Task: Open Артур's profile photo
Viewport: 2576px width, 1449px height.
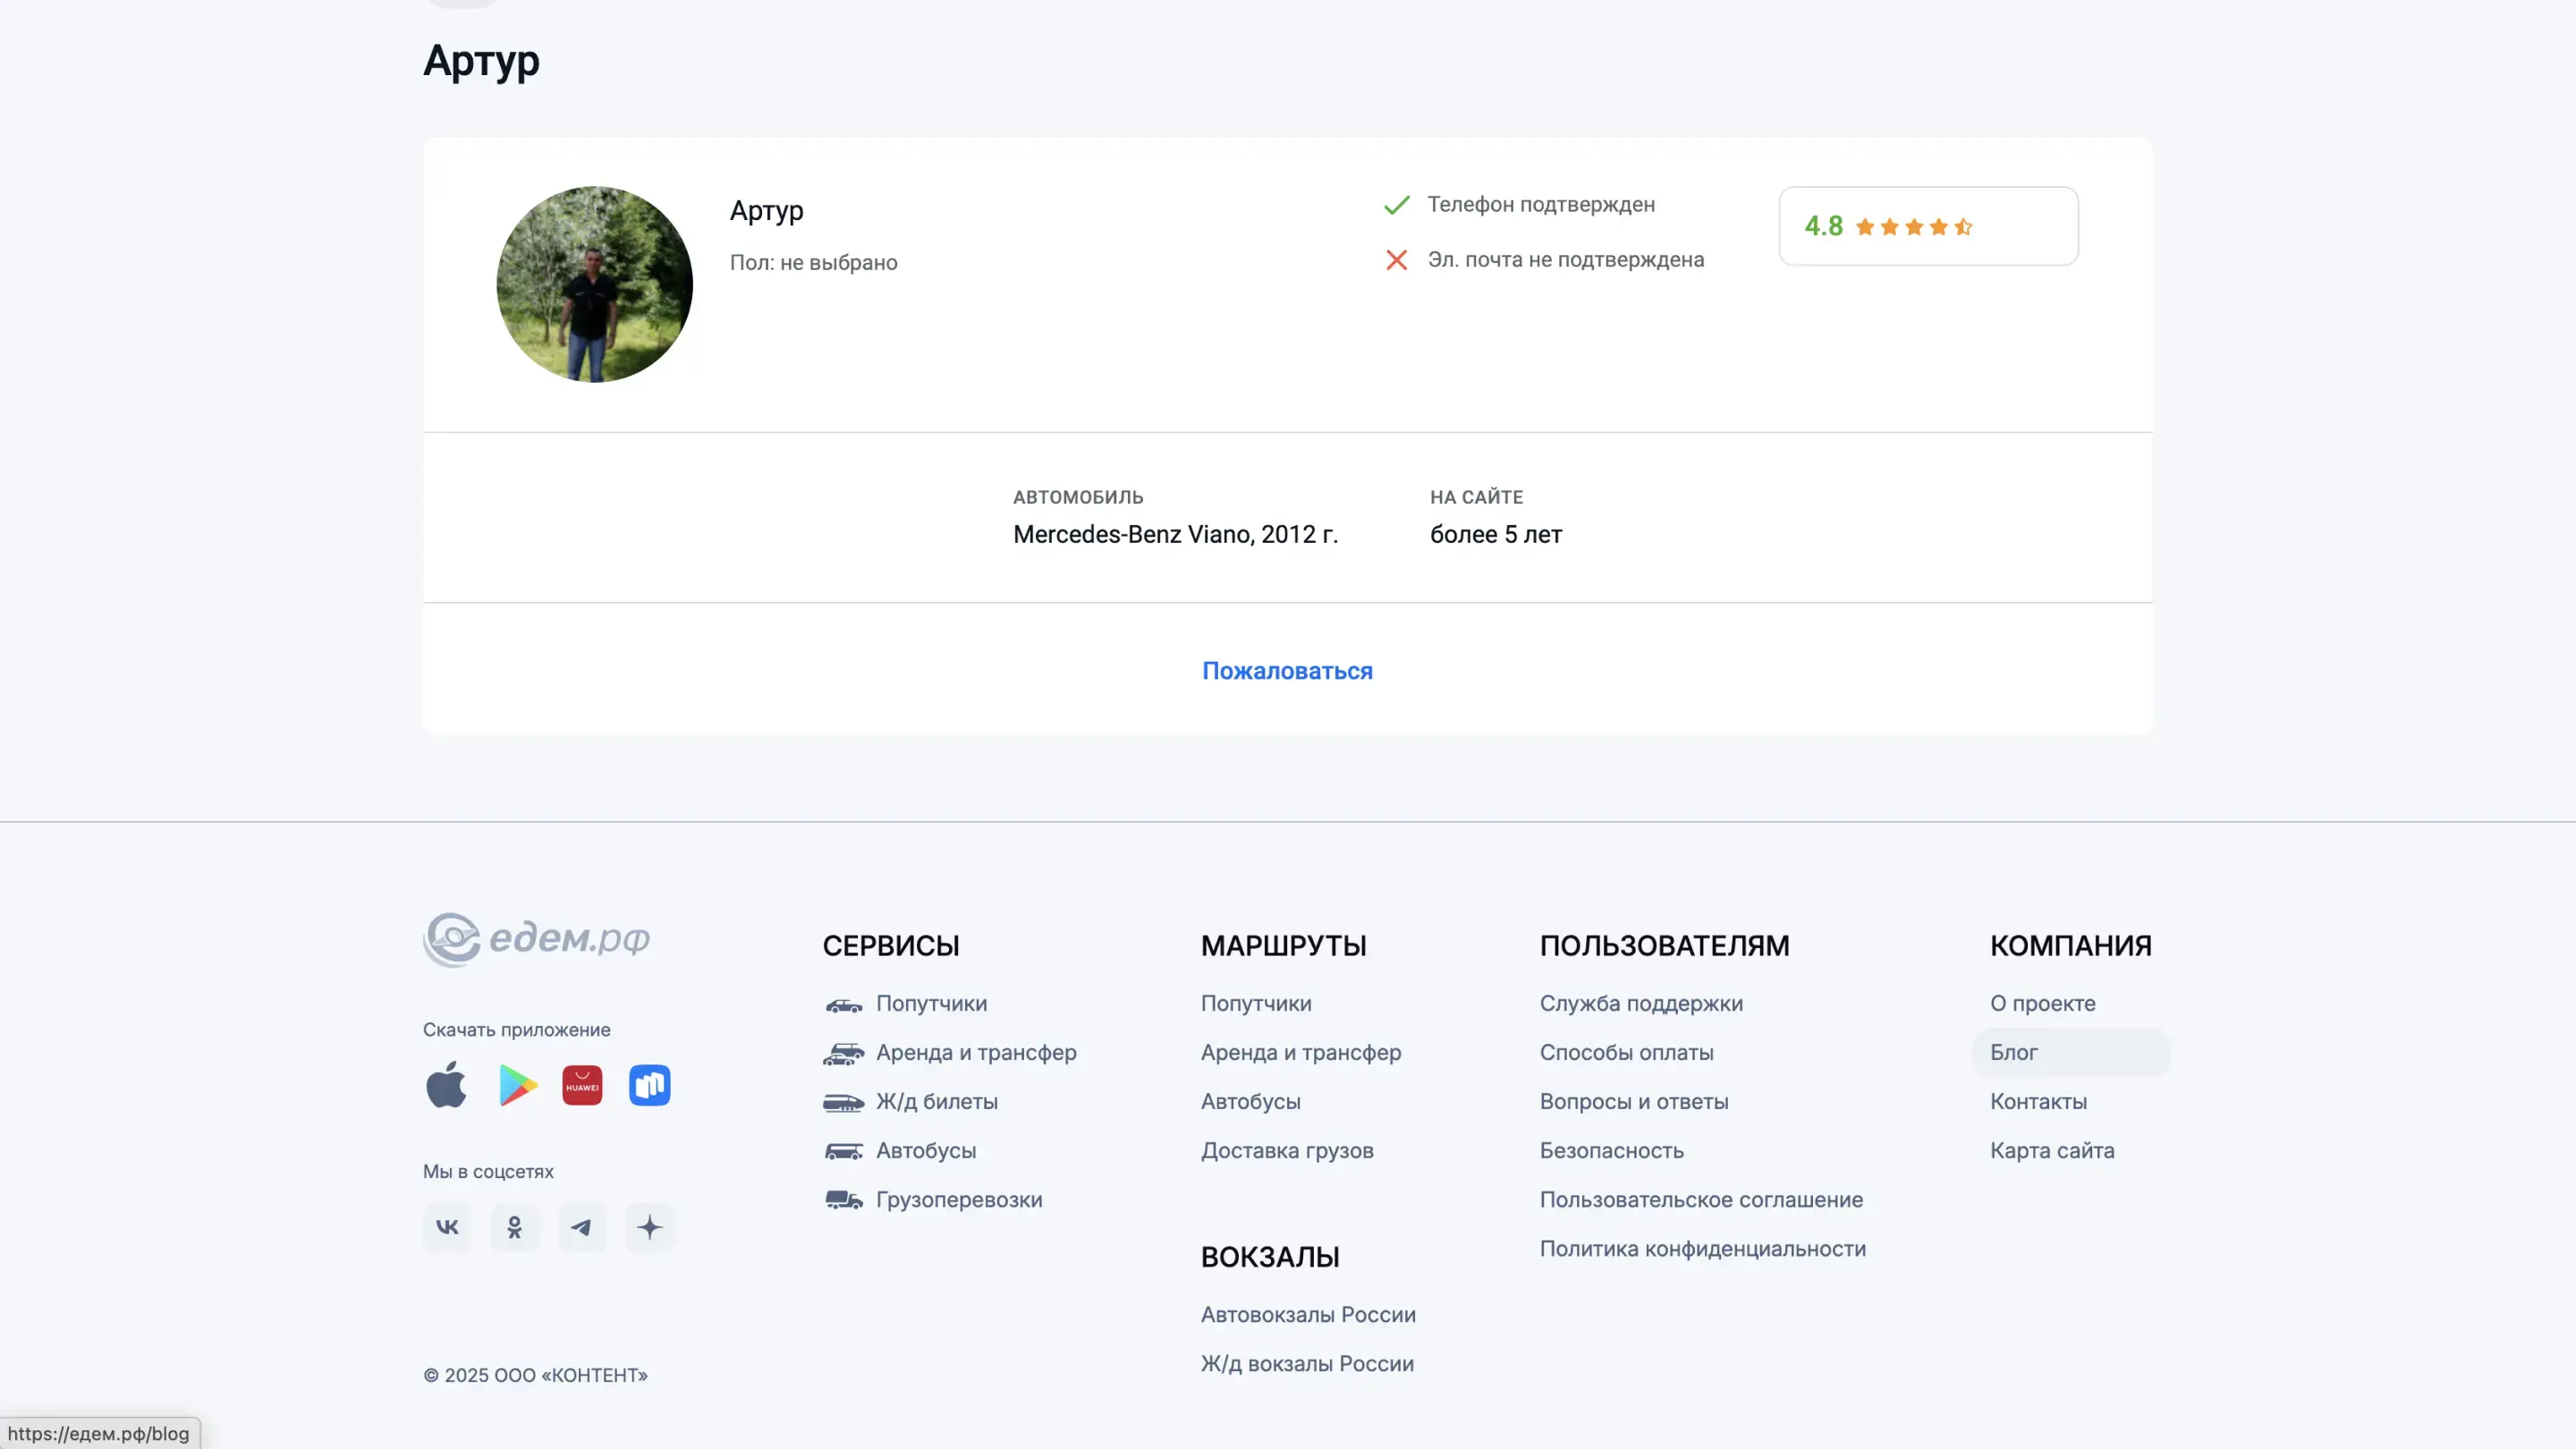Action: point(594,284)
